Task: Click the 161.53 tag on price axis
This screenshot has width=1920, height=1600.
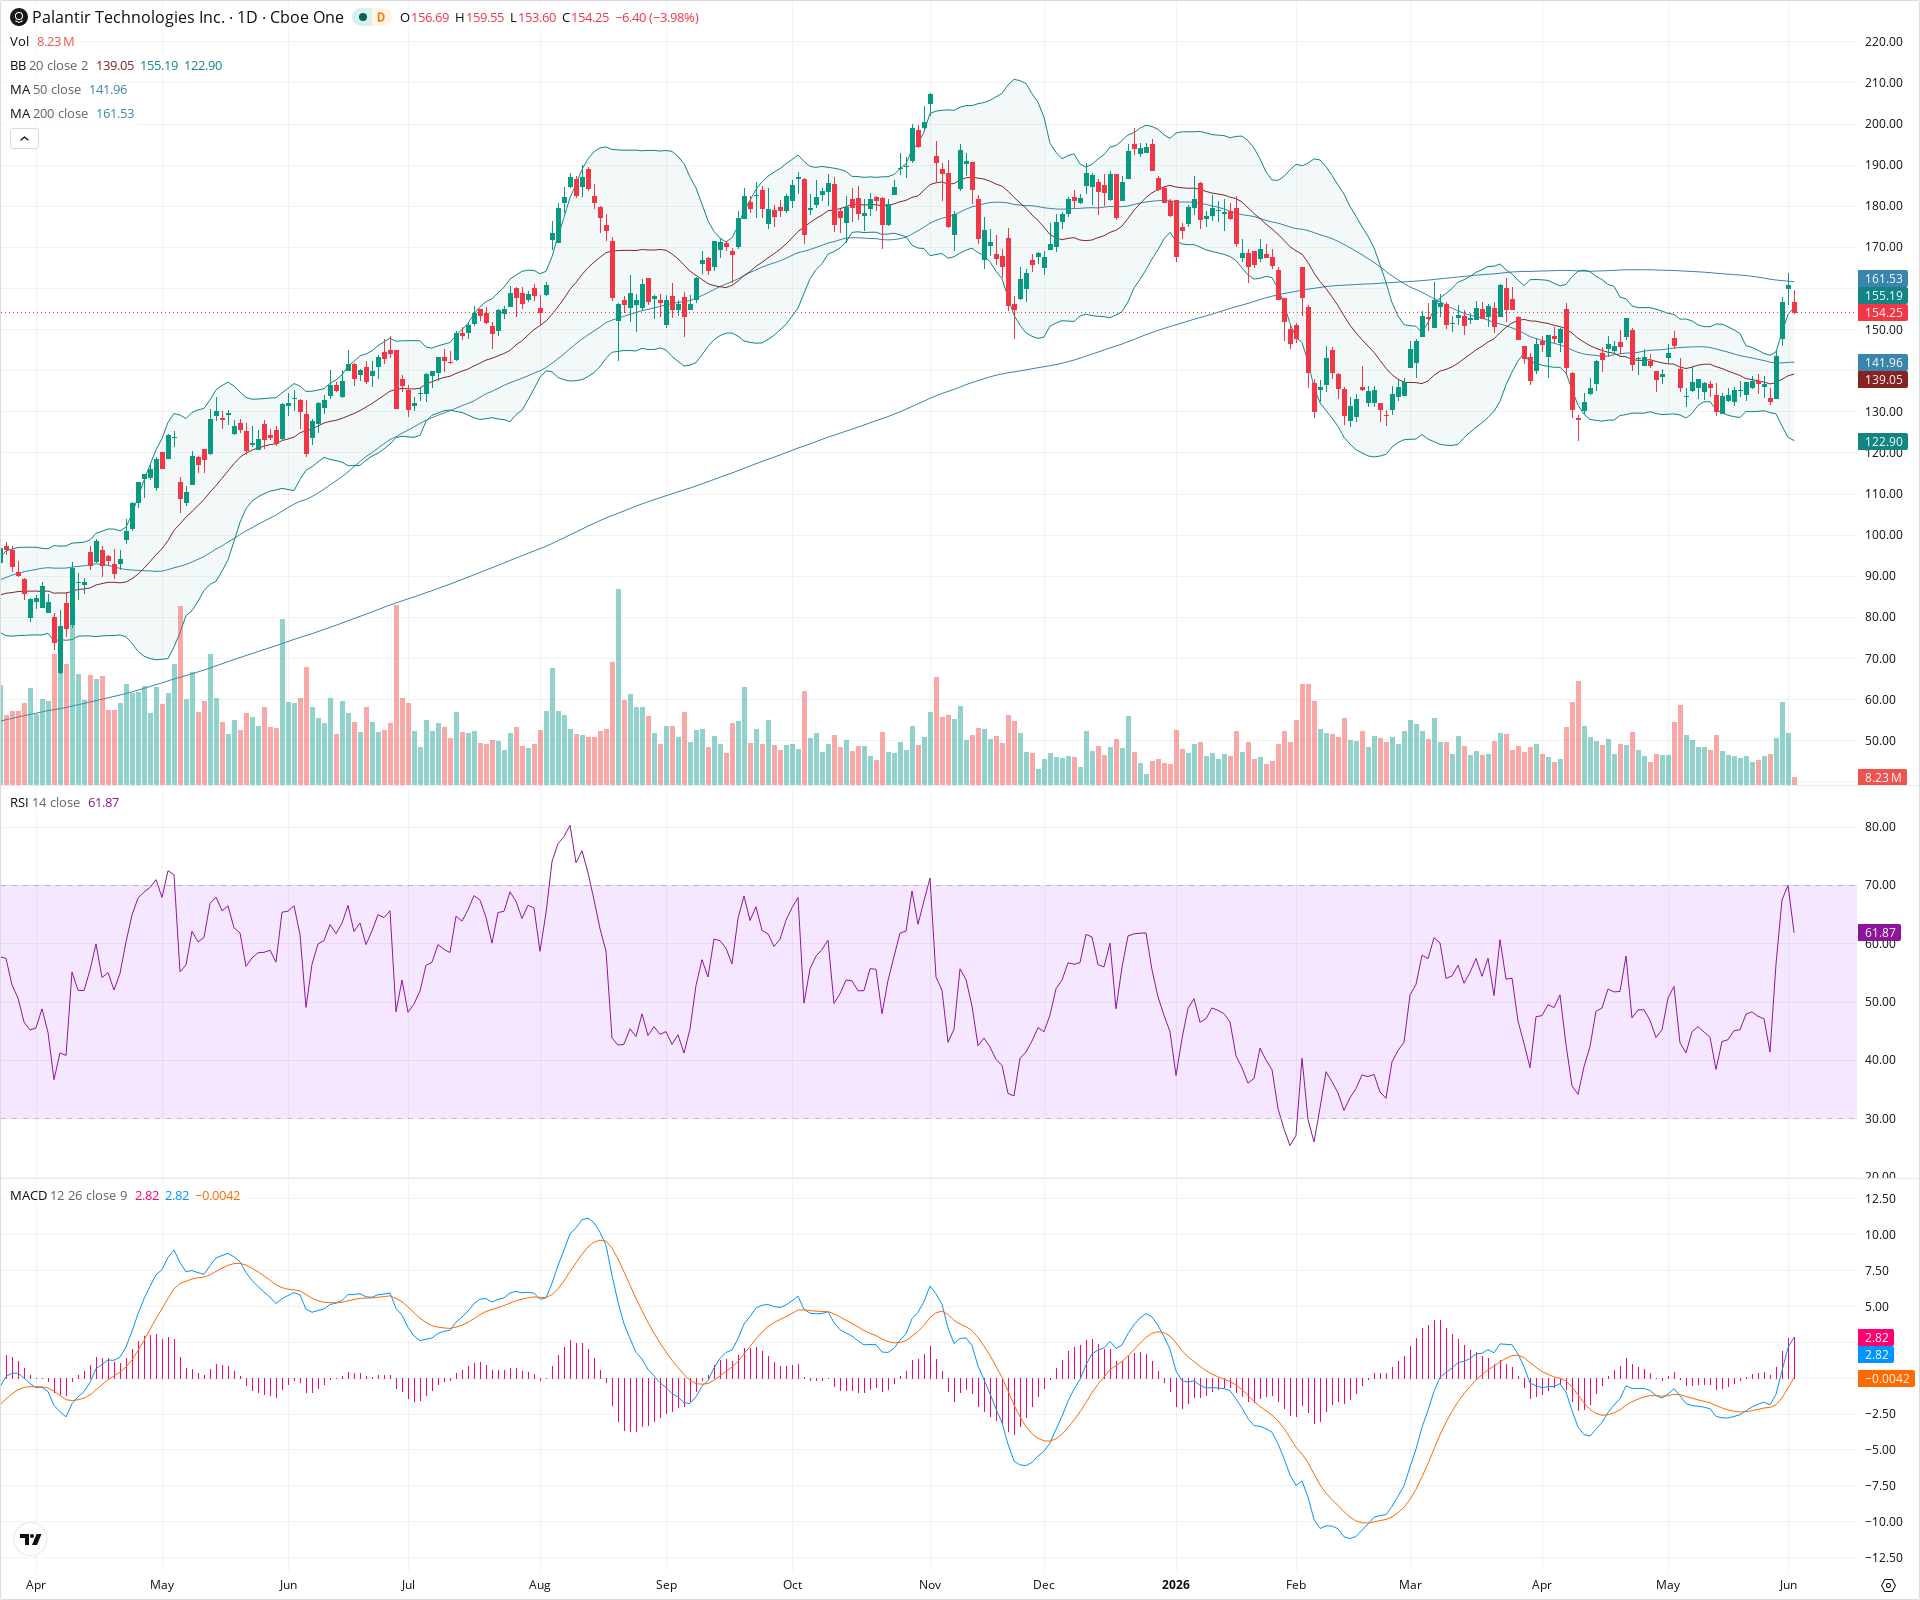Action: (x=1884, y=279)
